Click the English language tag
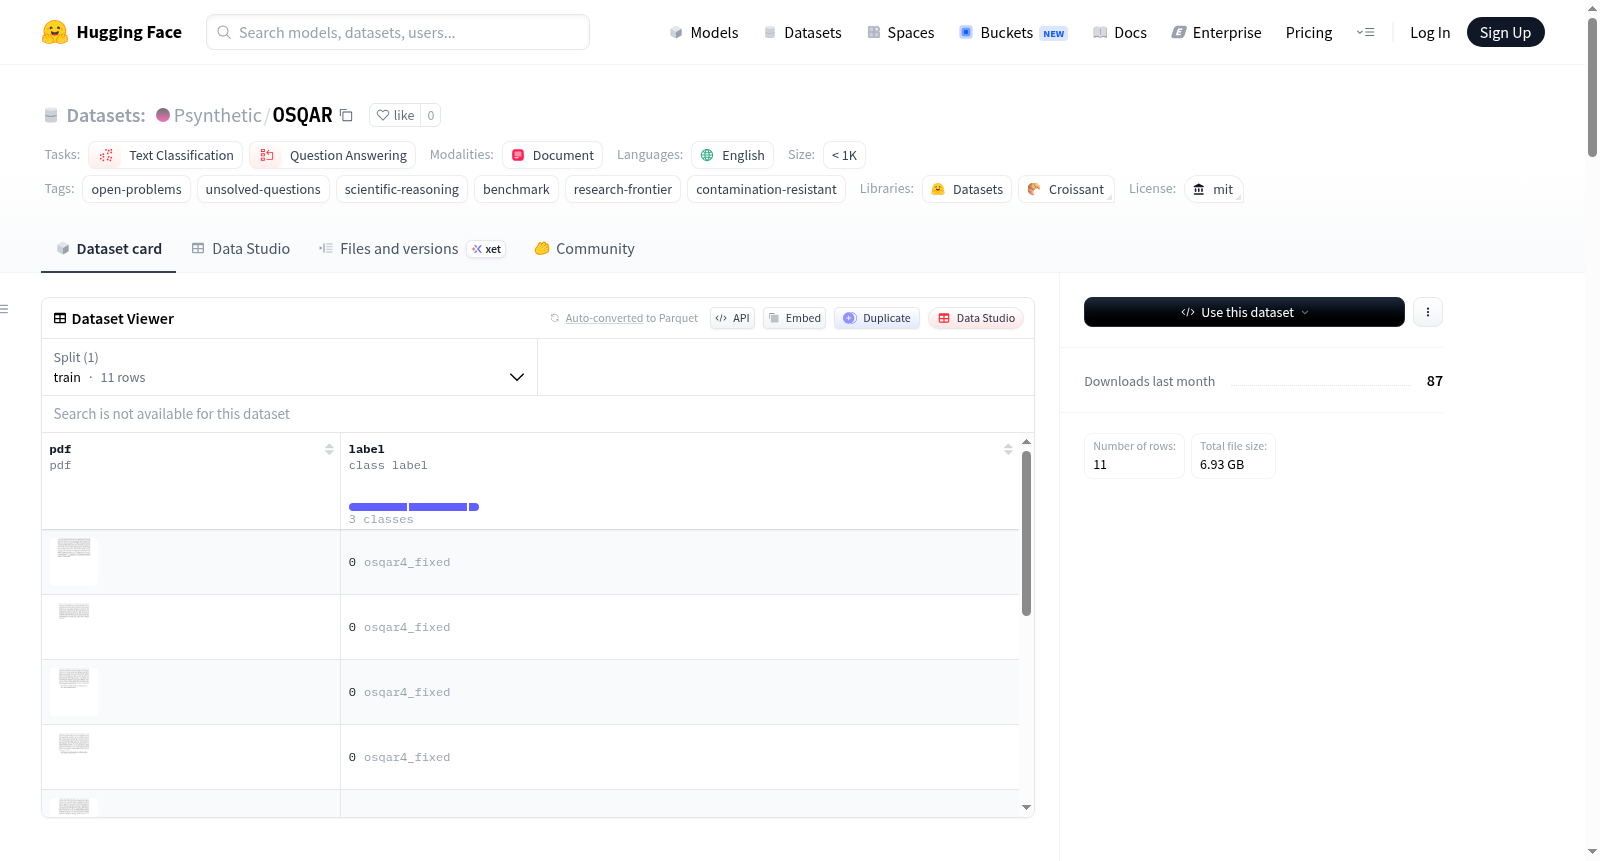Image resolution: width=1600 pixels, height=861 pixels. tap(733, 155)
